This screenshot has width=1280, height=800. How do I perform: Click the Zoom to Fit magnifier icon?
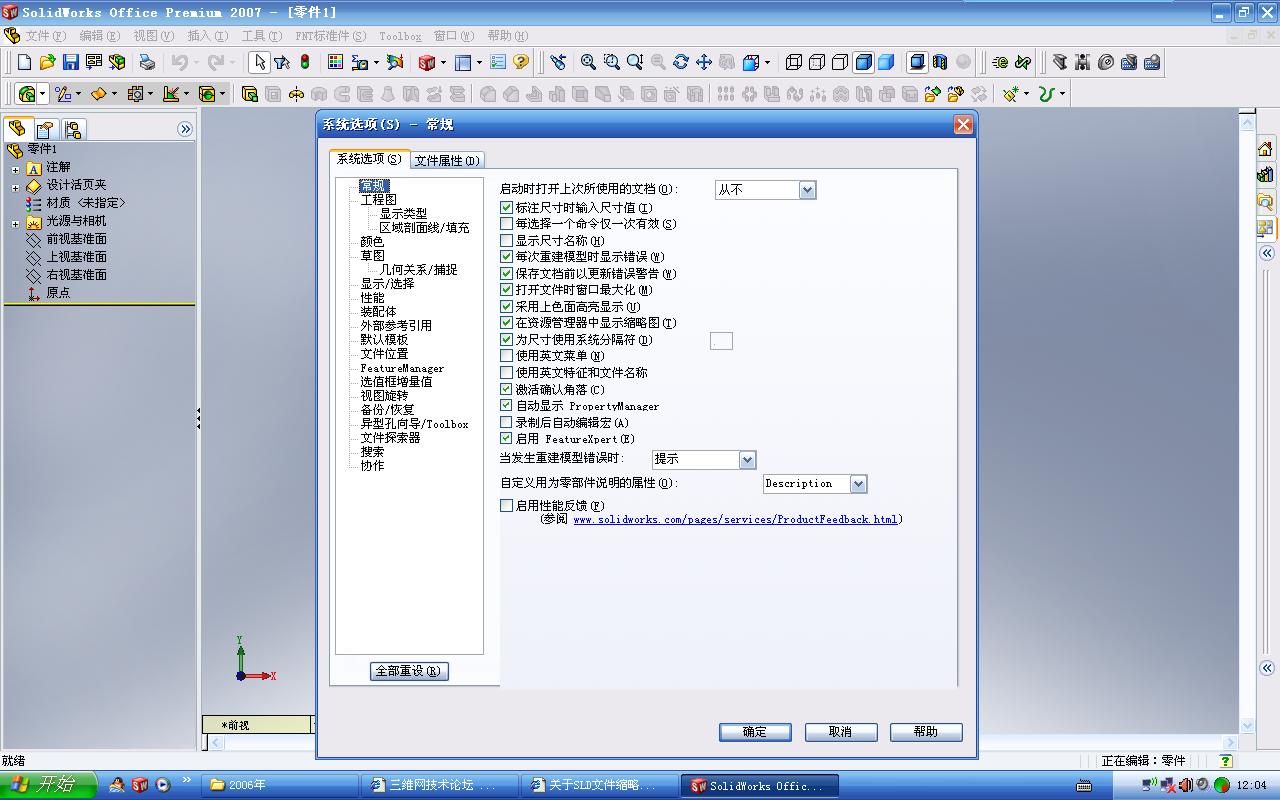589,62
